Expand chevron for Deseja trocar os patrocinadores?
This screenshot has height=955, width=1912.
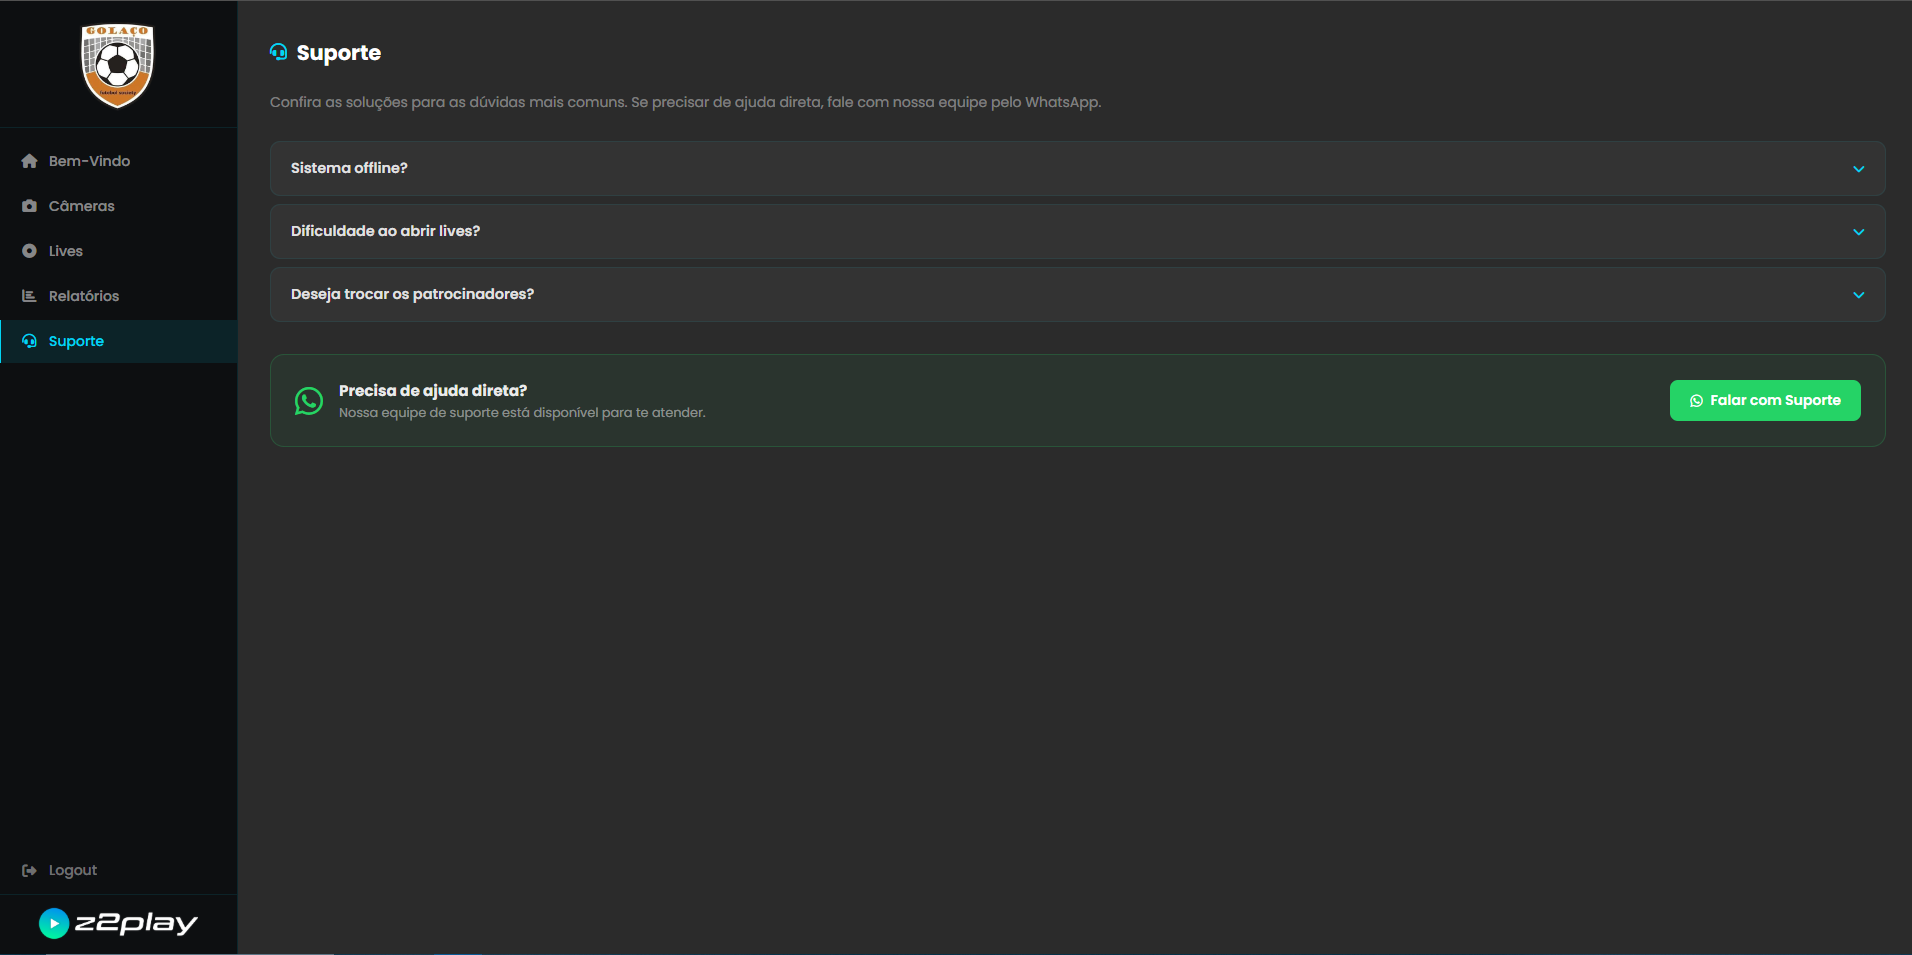[1858, 295]
